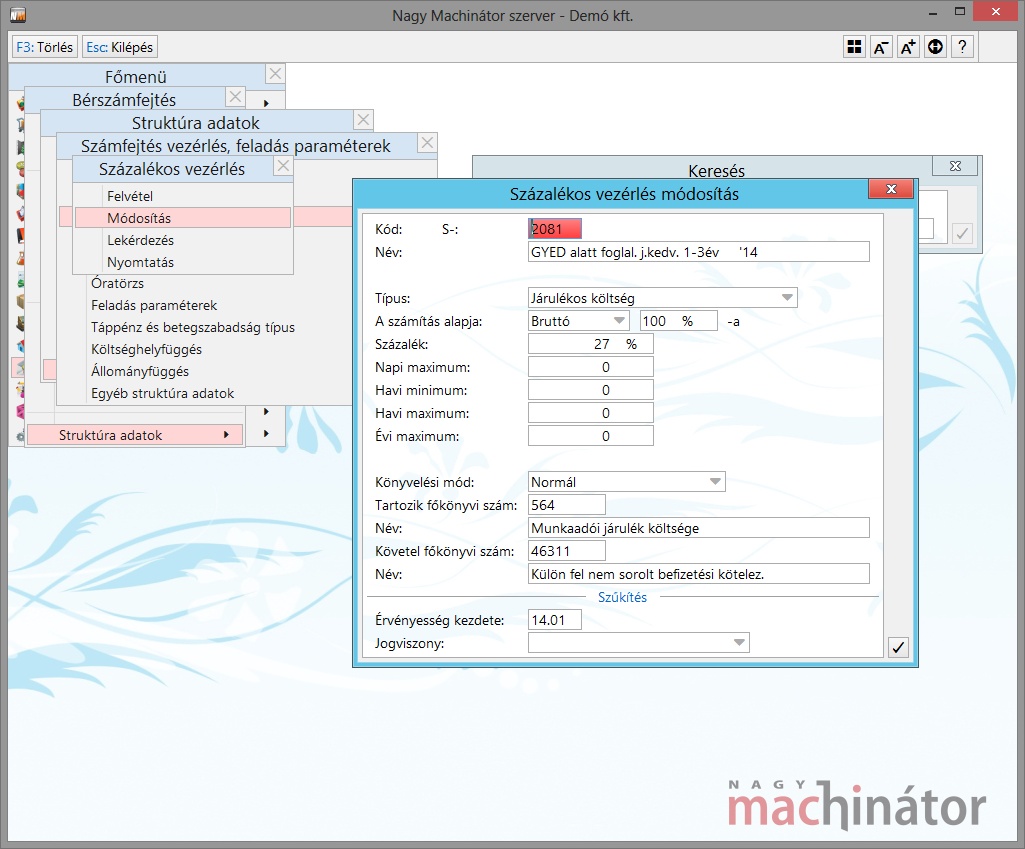The image size is (1025, 849).
Task: Click Munkaadói járulék költsége name field
Action: click(698, 527)
